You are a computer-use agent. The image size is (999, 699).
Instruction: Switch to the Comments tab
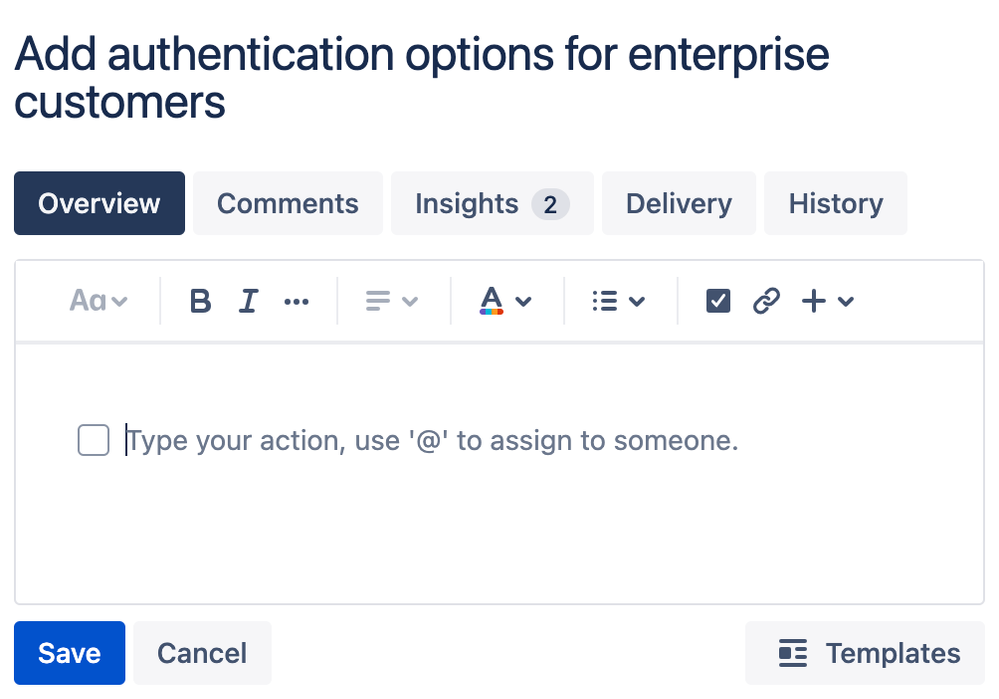[x=287, y=203]
